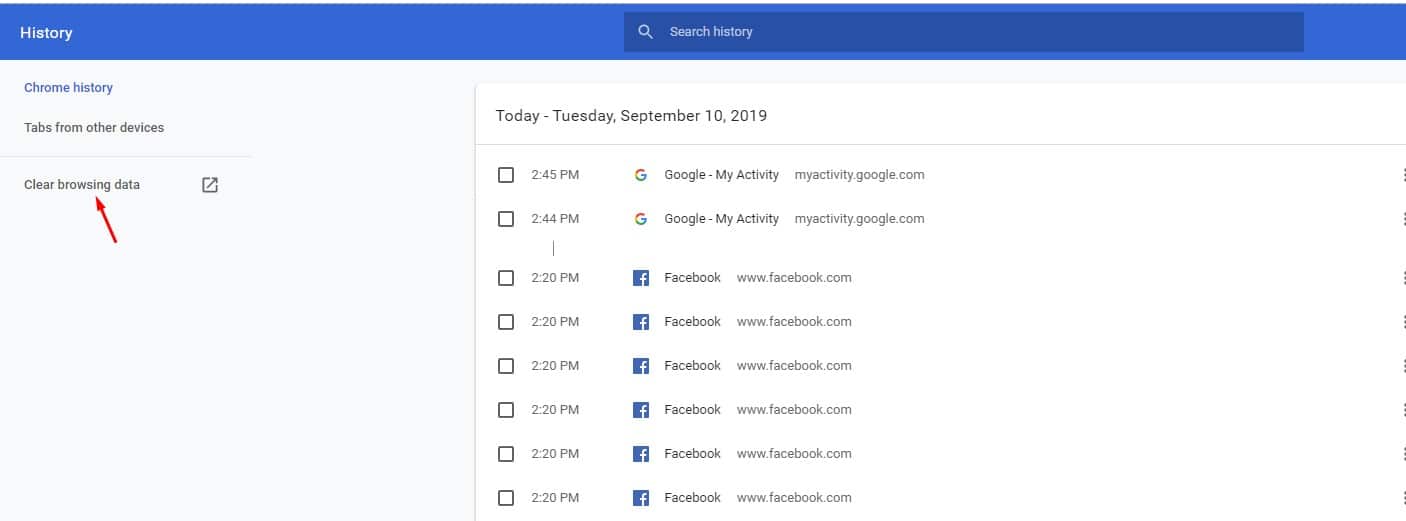Click the Facebook favicon on the first Facebook entry

tap(641, 278)
